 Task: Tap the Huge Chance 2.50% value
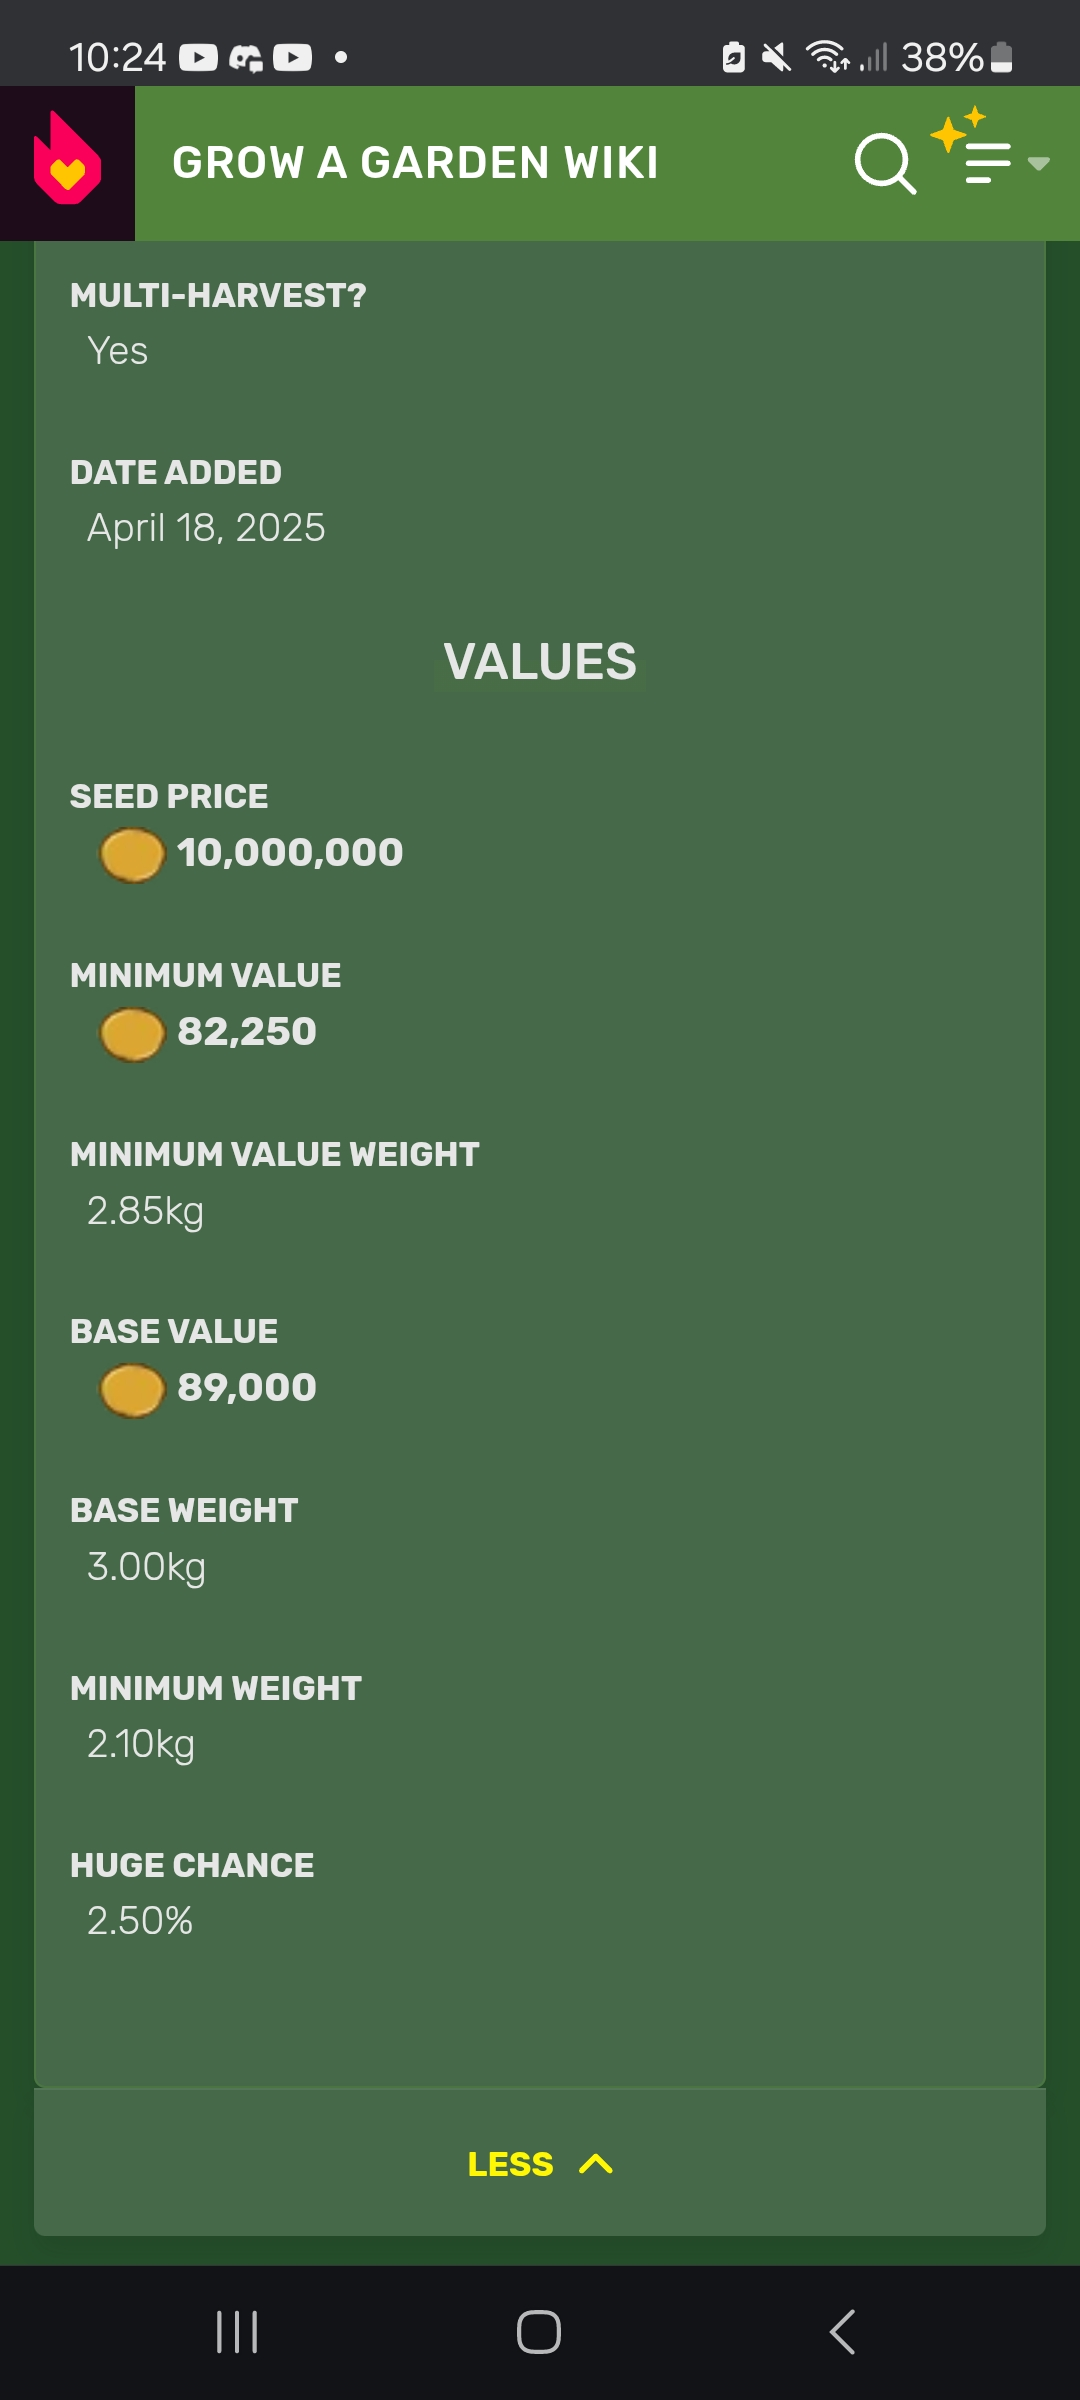[140, 1921]
